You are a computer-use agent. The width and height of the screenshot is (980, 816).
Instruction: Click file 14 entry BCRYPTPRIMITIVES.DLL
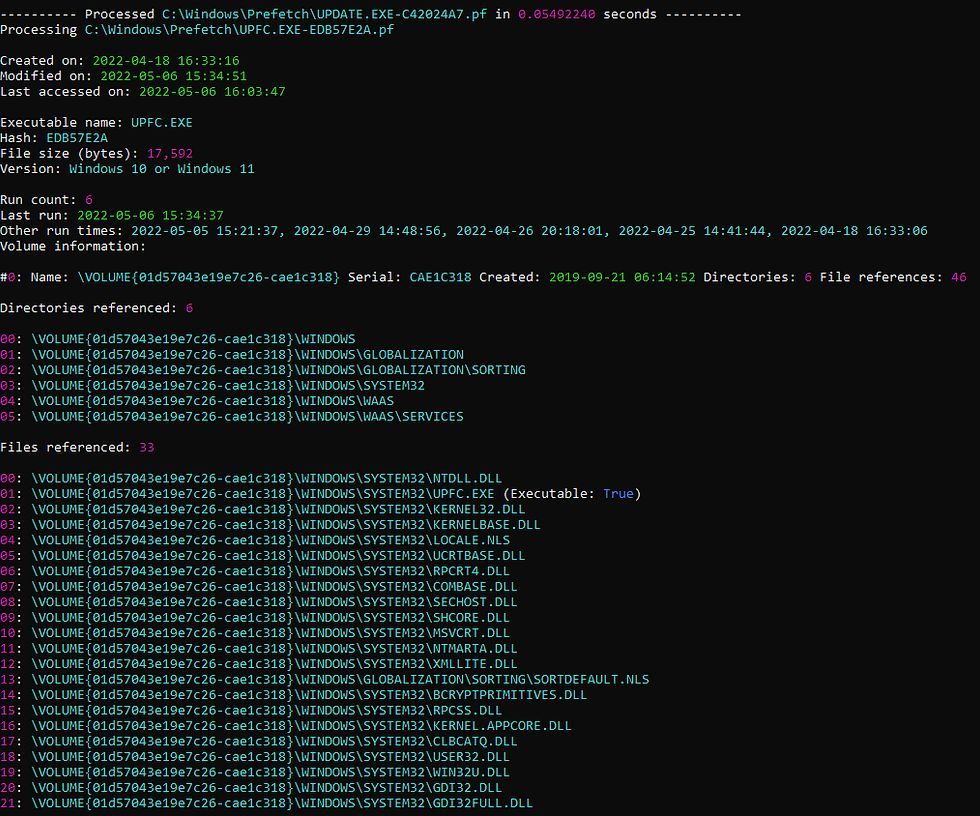point(294,695)
